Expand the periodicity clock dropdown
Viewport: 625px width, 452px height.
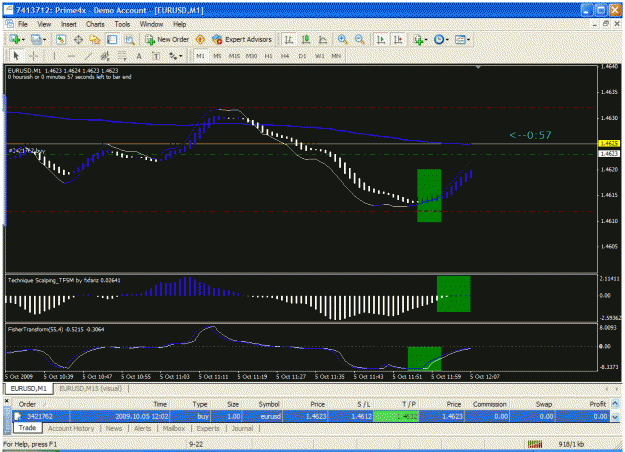[447, 40]
